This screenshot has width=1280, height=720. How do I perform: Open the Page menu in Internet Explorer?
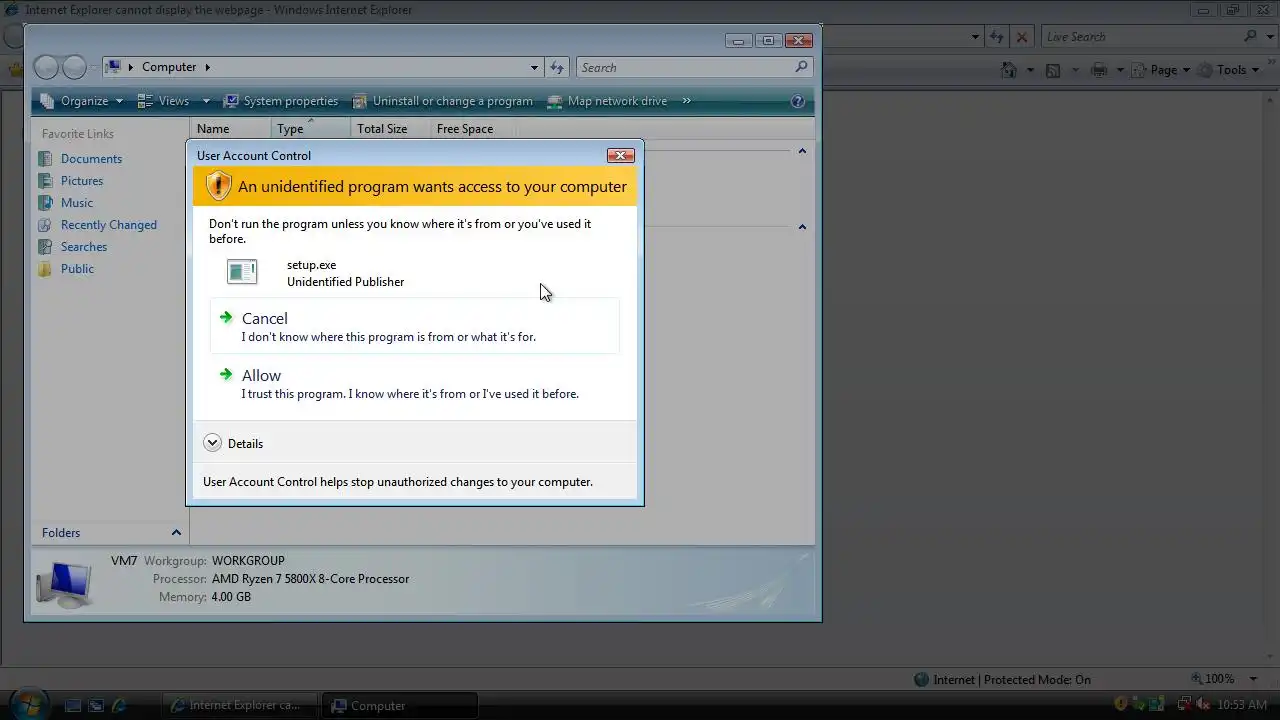tap(1162, 70)
